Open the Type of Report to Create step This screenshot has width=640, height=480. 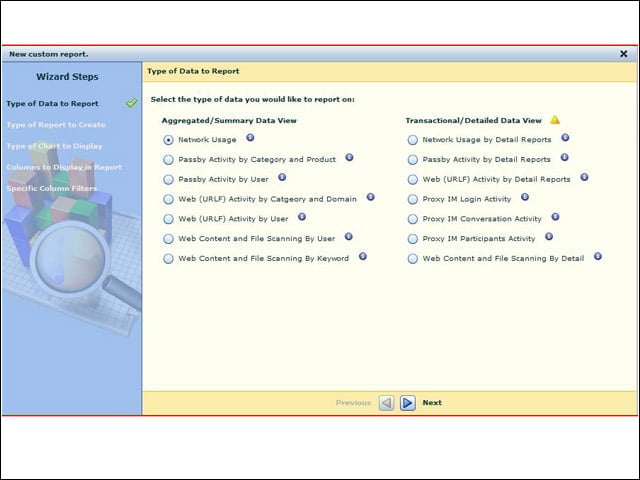[56, 125]
